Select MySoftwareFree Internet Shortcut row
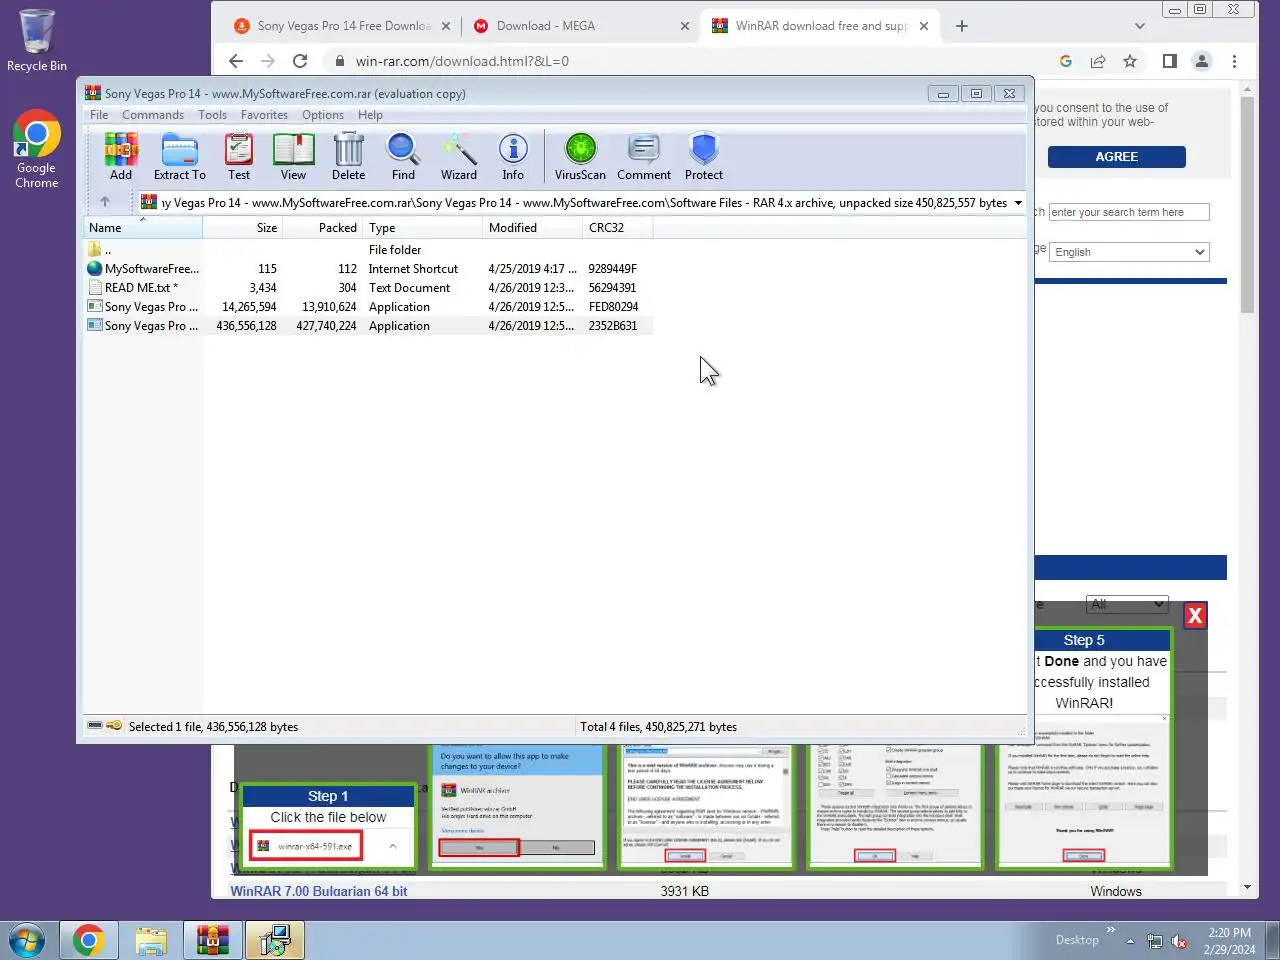 coord(368,269)
